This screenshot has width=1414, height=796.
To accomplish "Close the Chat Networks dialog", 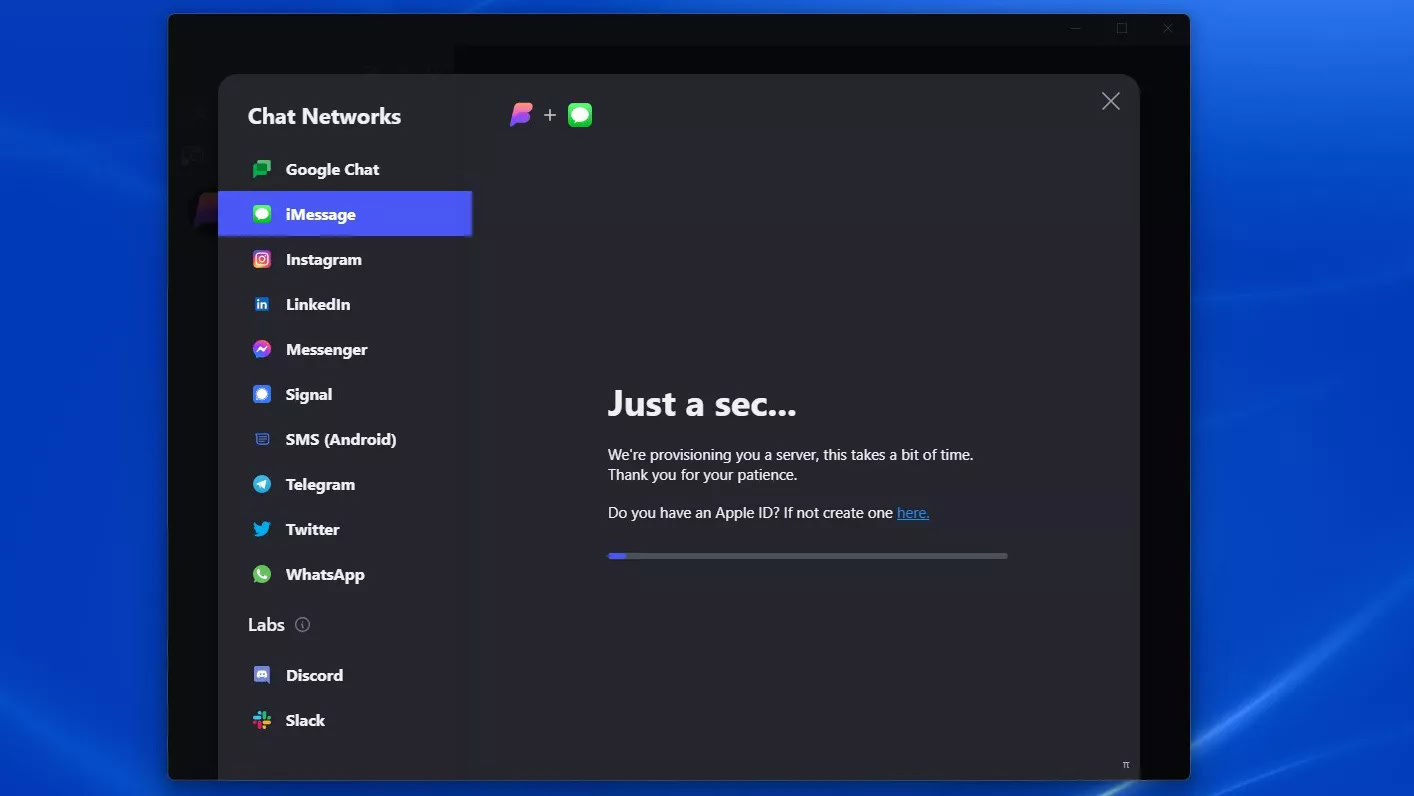I will pyautogui.click(x=1110, y=101).
